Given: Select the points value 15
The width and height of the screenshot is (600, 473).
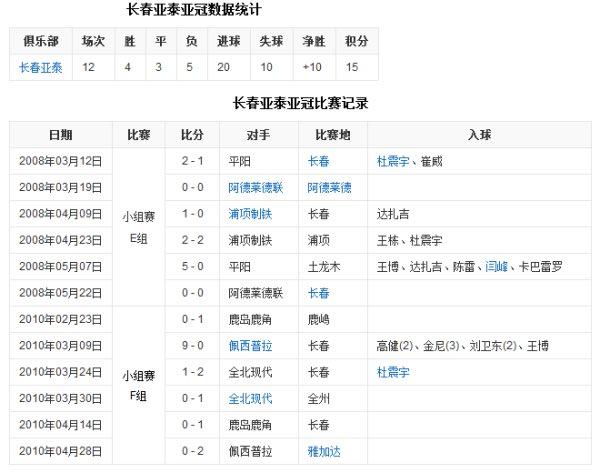Looking at the screenshot, I should [x=352, y=67].
